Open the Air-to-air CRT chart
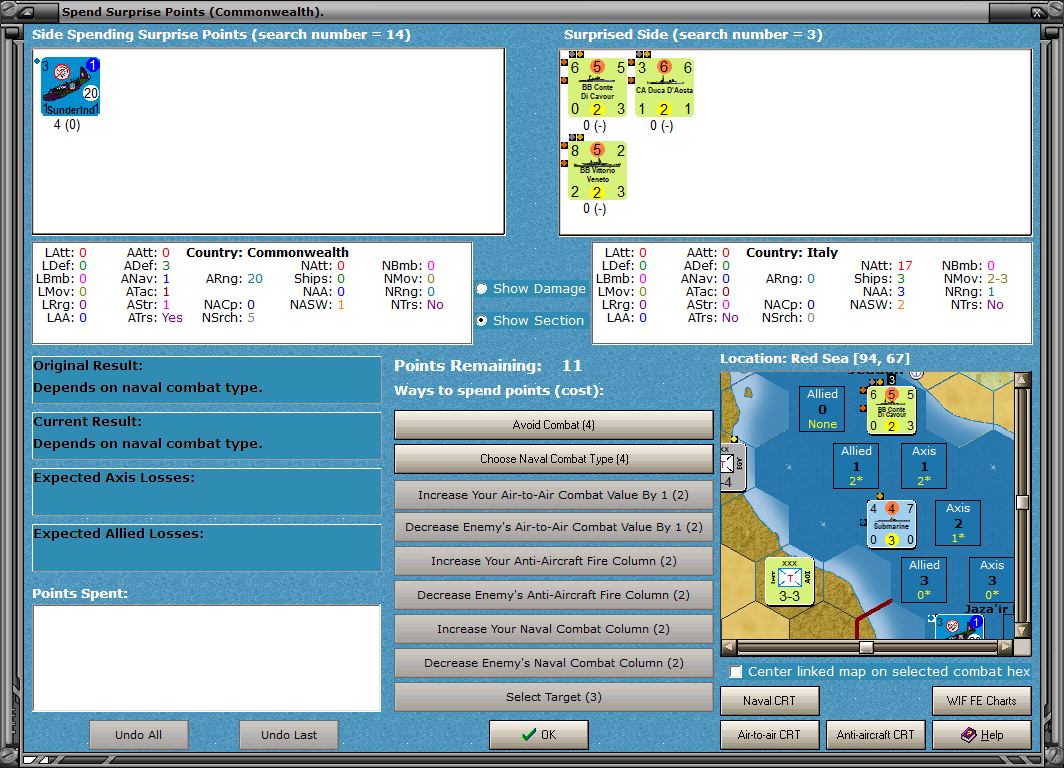This screenshot has width=1064, height=768. click(x=770, y=735)
